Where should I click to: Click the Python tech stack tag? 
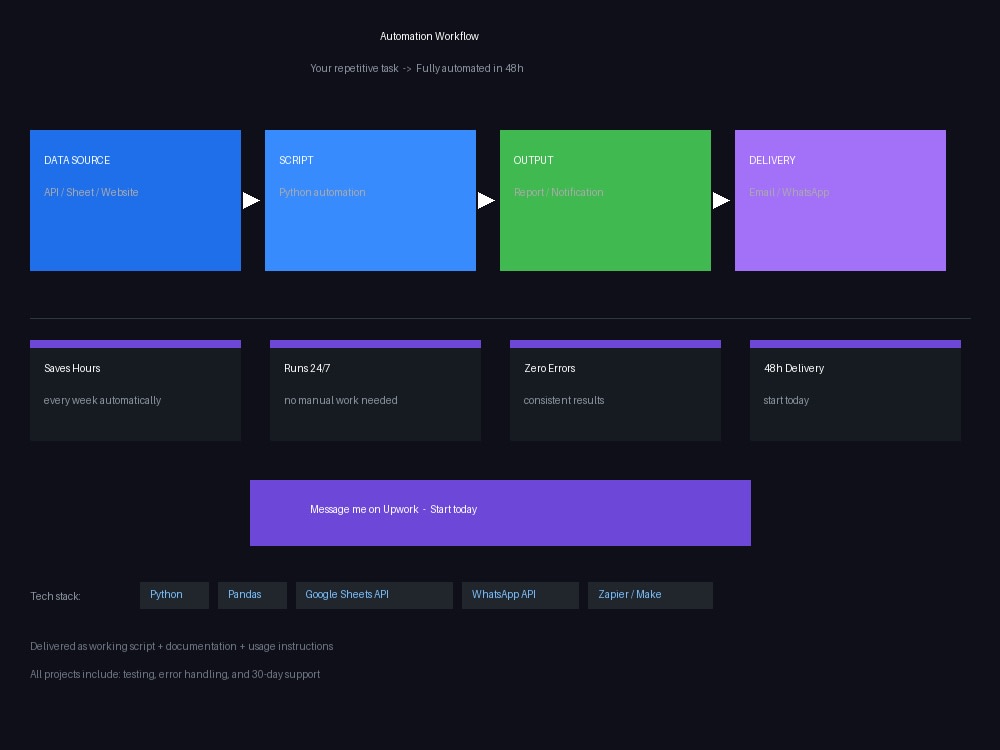click(x=174, y=595)
